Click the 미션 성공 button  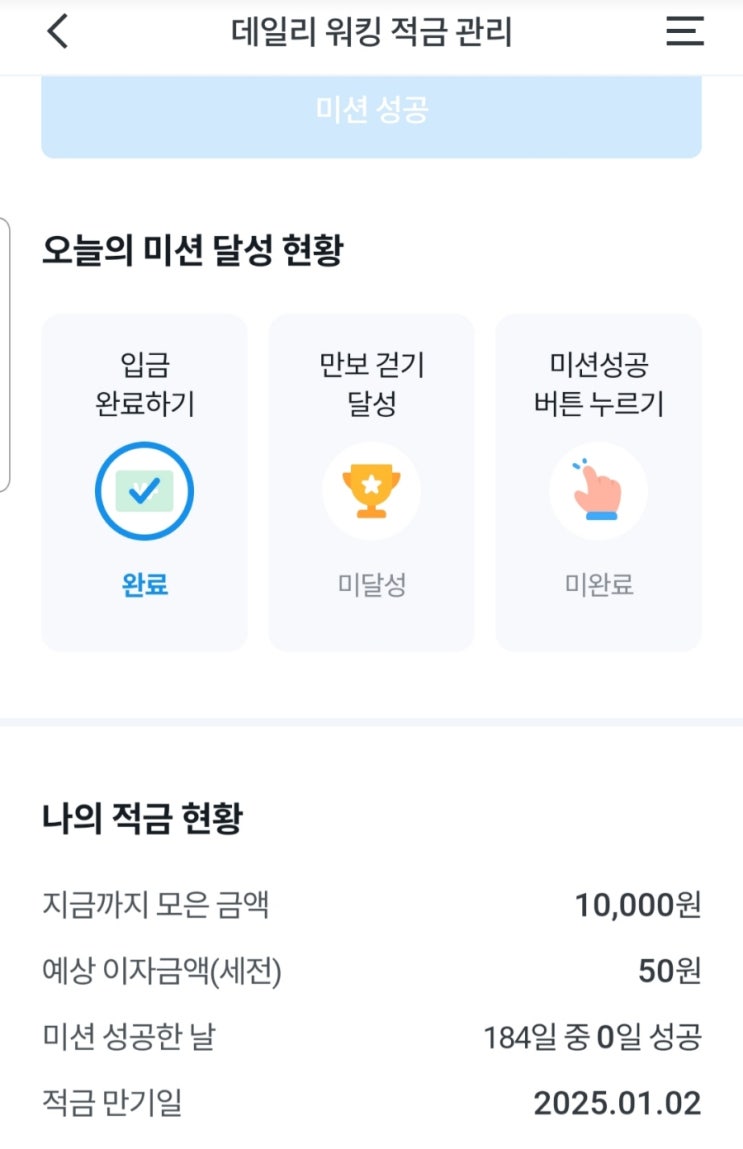tap(372, 116)
